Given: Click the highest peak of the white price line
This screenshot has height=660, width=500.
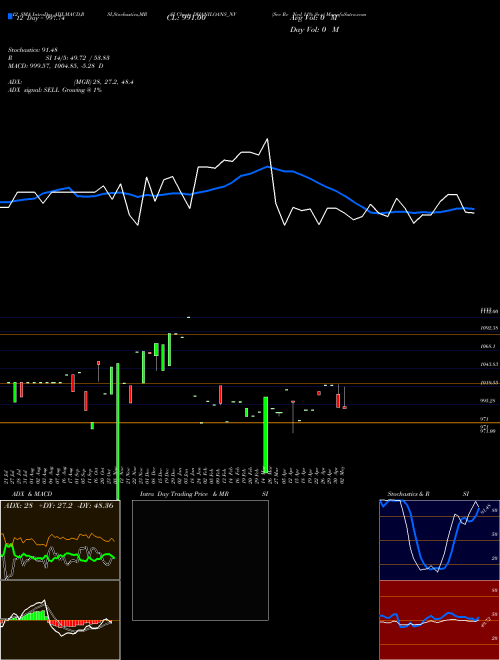Looking at the screenshot, I should [x=267, y=138].
